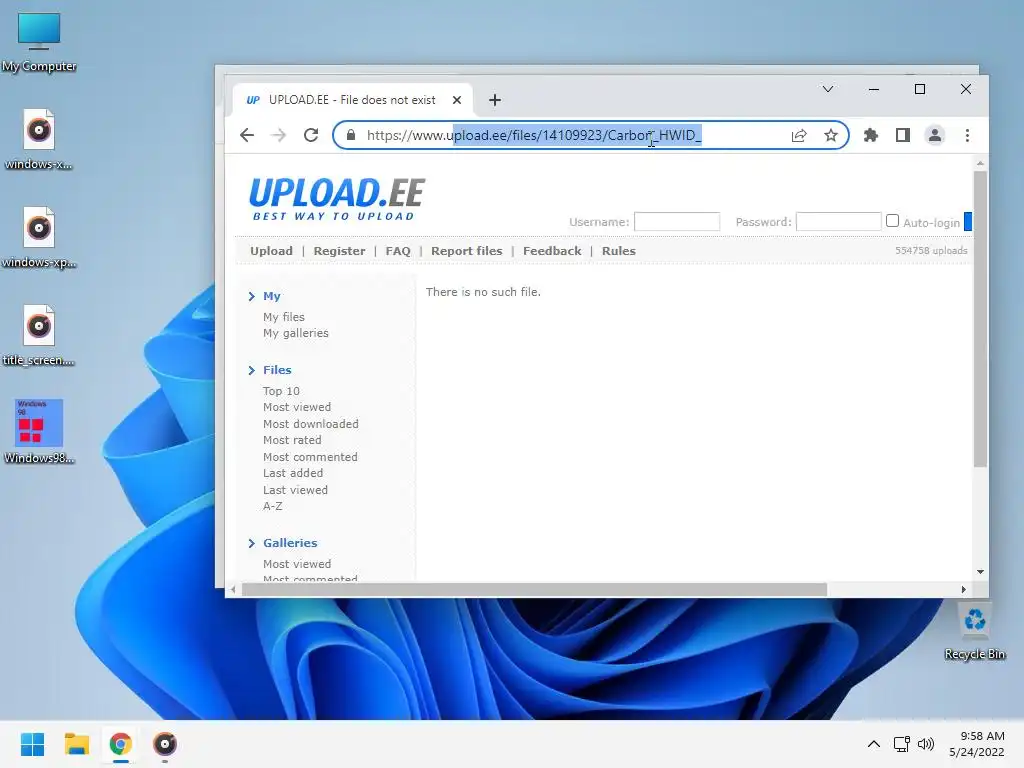Image resolution: width=1024 pixels, height=768 pixels.
Task: Click the padlock site info icon
Action: (x=351, y=135)
